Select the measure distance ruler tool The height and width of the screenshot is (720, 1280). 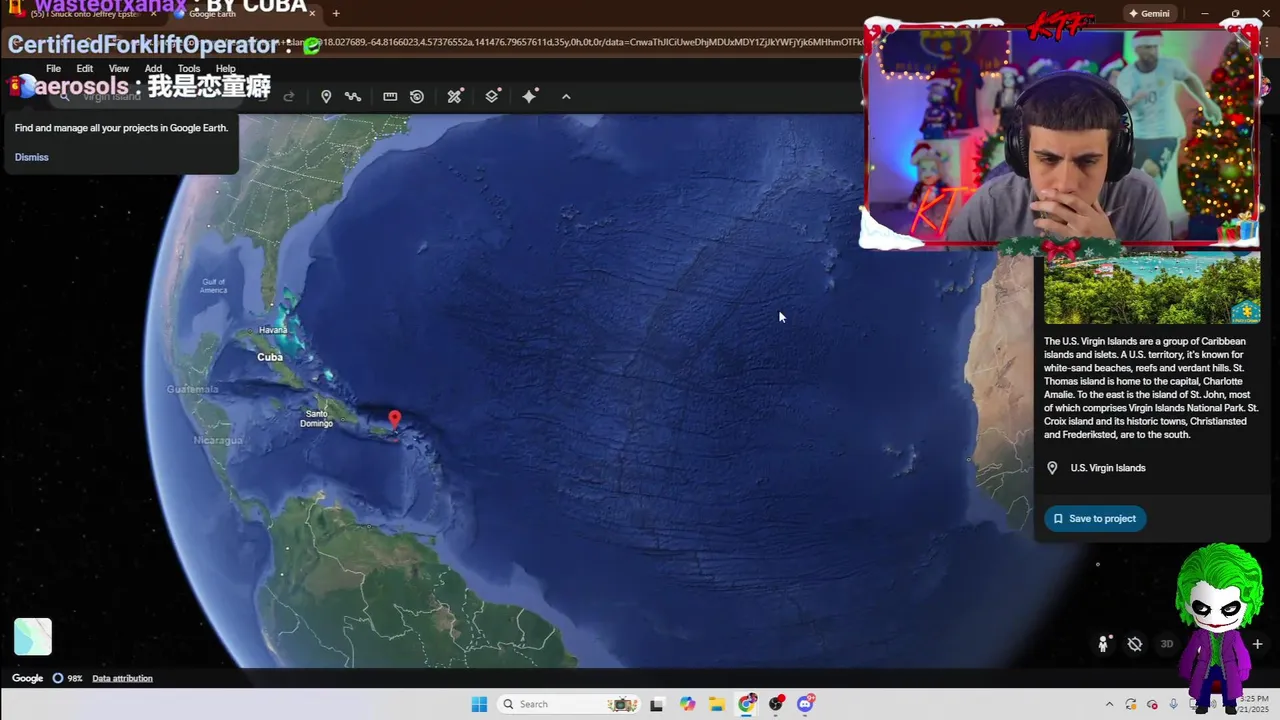point(390,96)
